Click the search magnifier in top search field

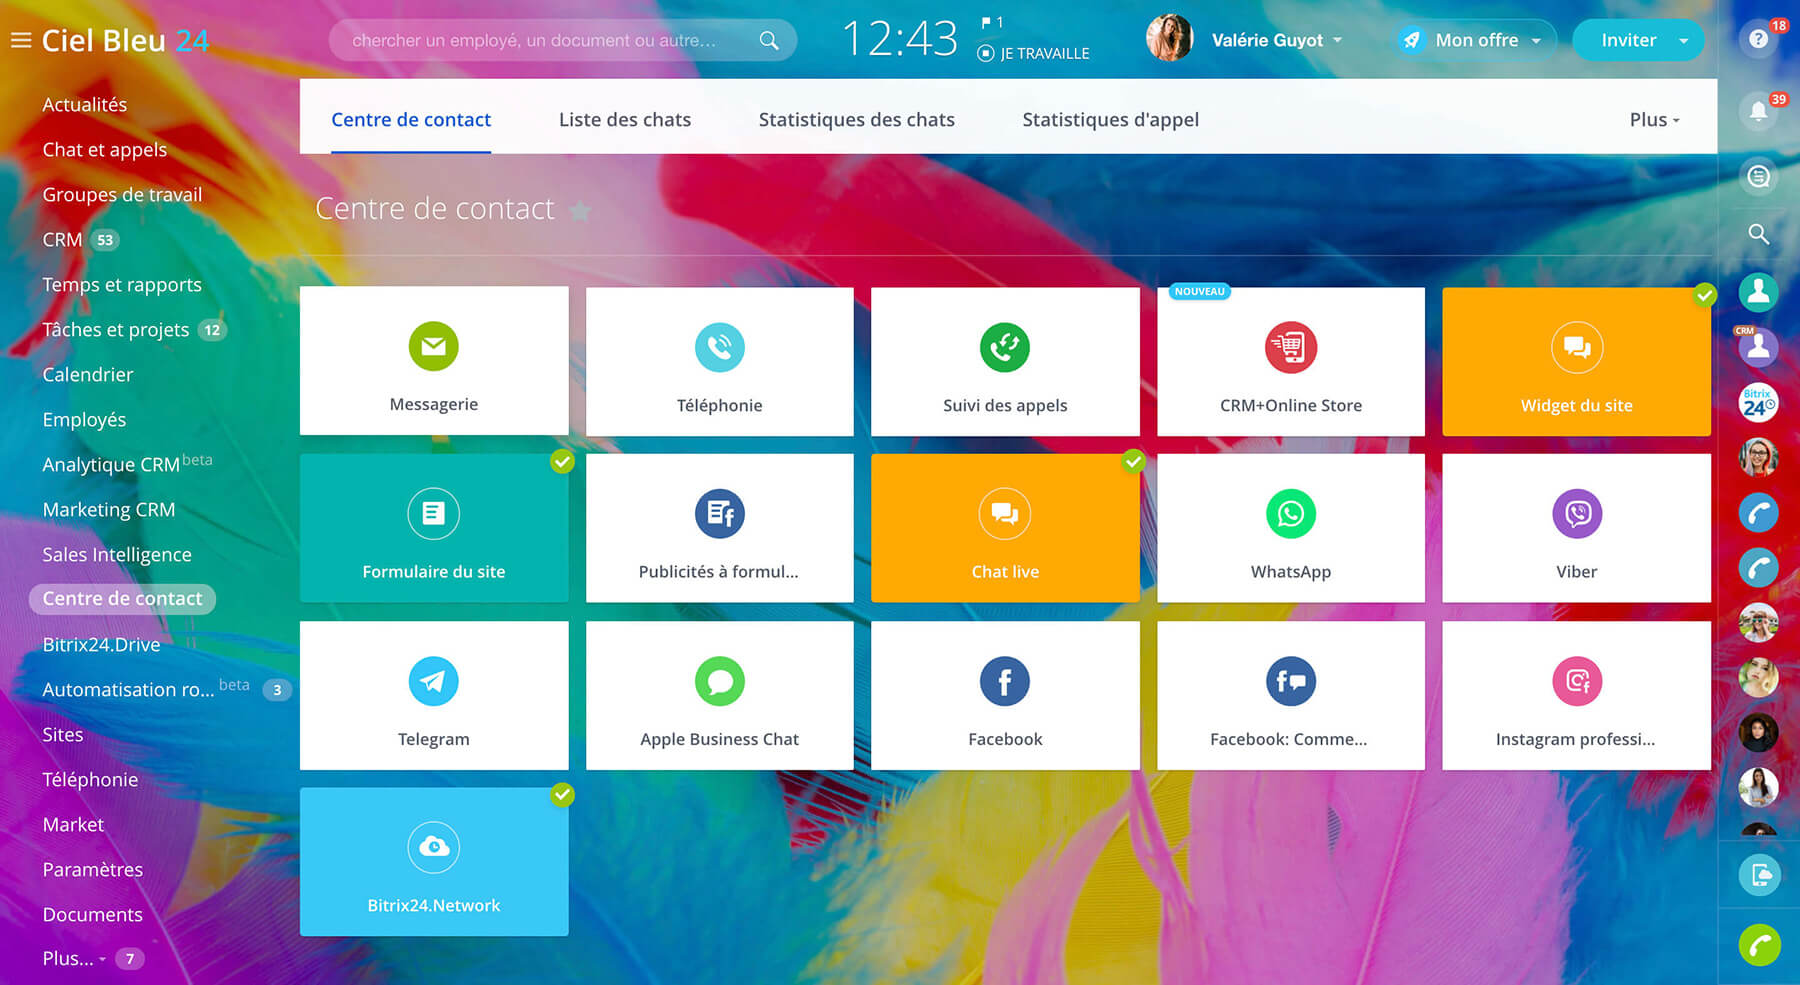click(768, 40)
